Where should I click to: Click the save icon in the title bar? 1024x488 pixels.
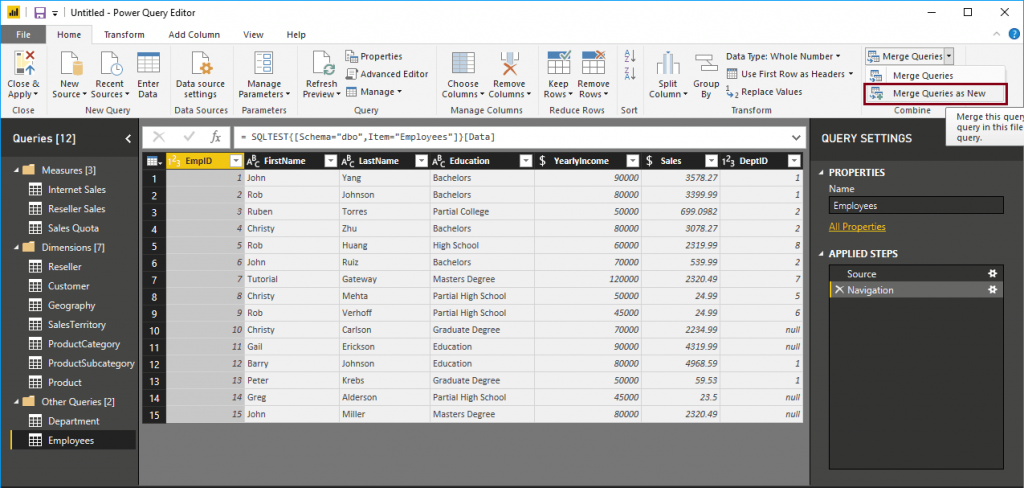pyautogui.click(x=40, y=12)
